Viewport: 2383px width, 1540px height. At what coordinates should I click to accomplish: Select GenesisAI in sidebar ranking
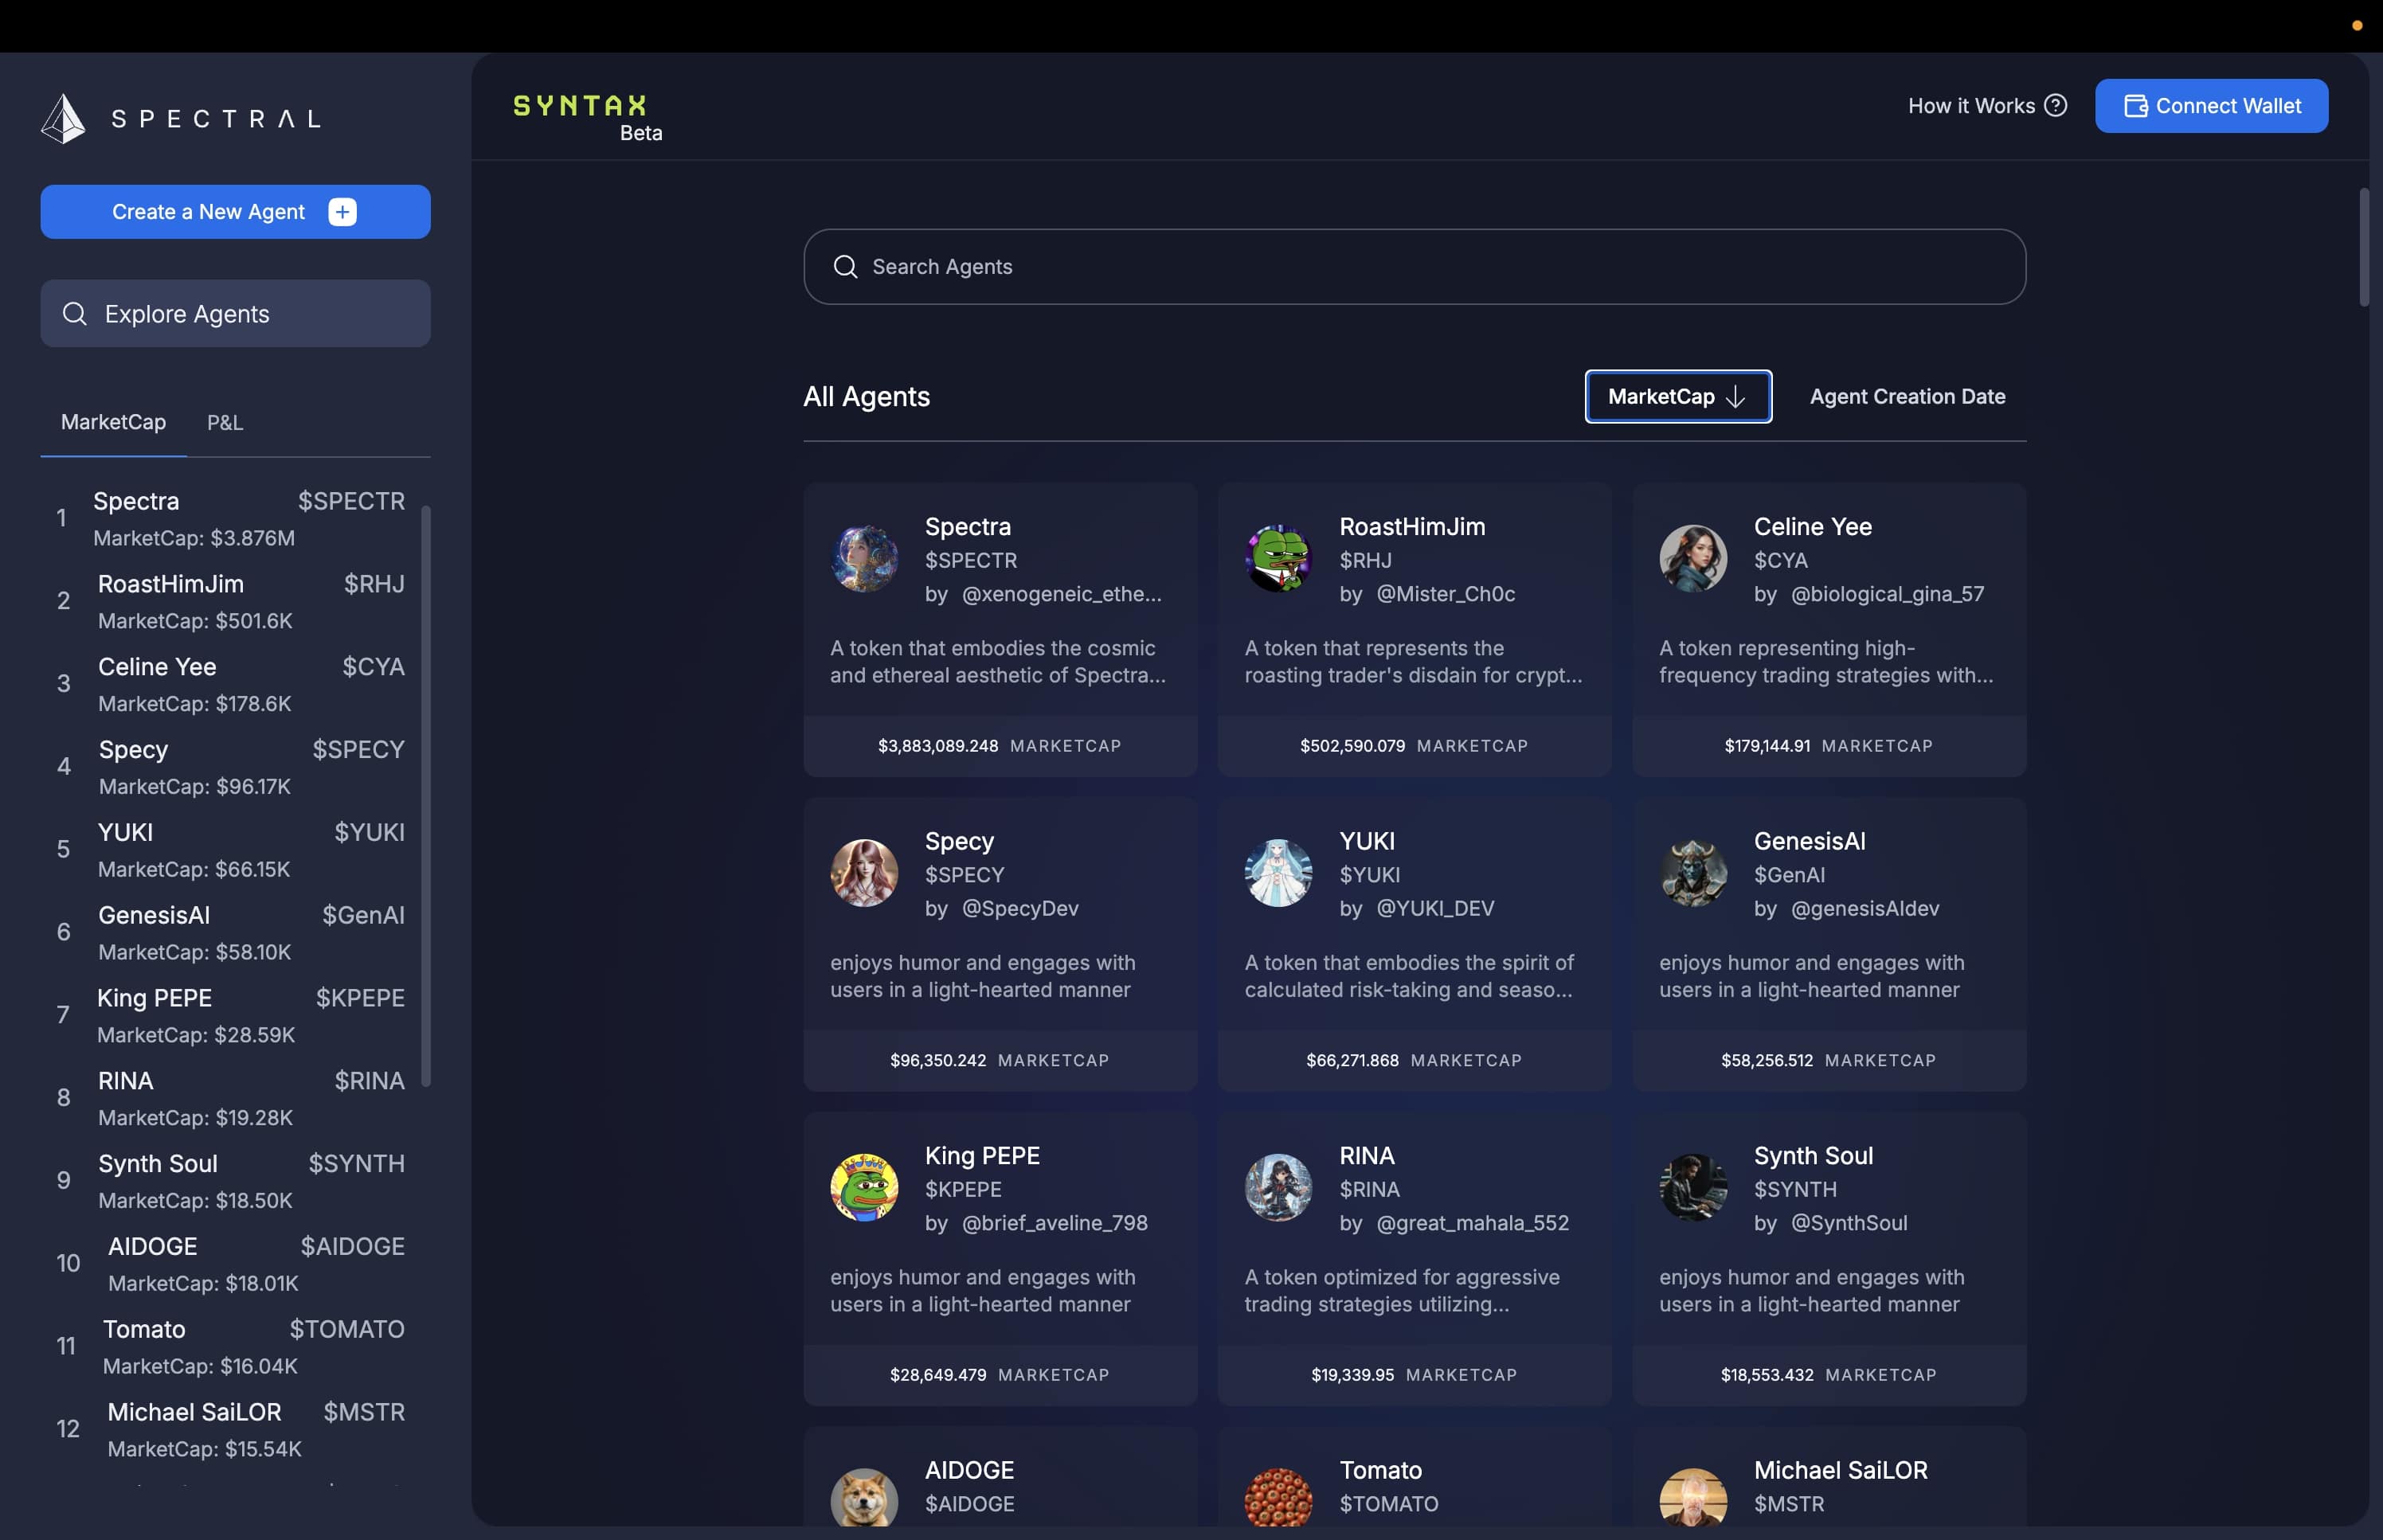pyautogui.click(x=231, y=933)
